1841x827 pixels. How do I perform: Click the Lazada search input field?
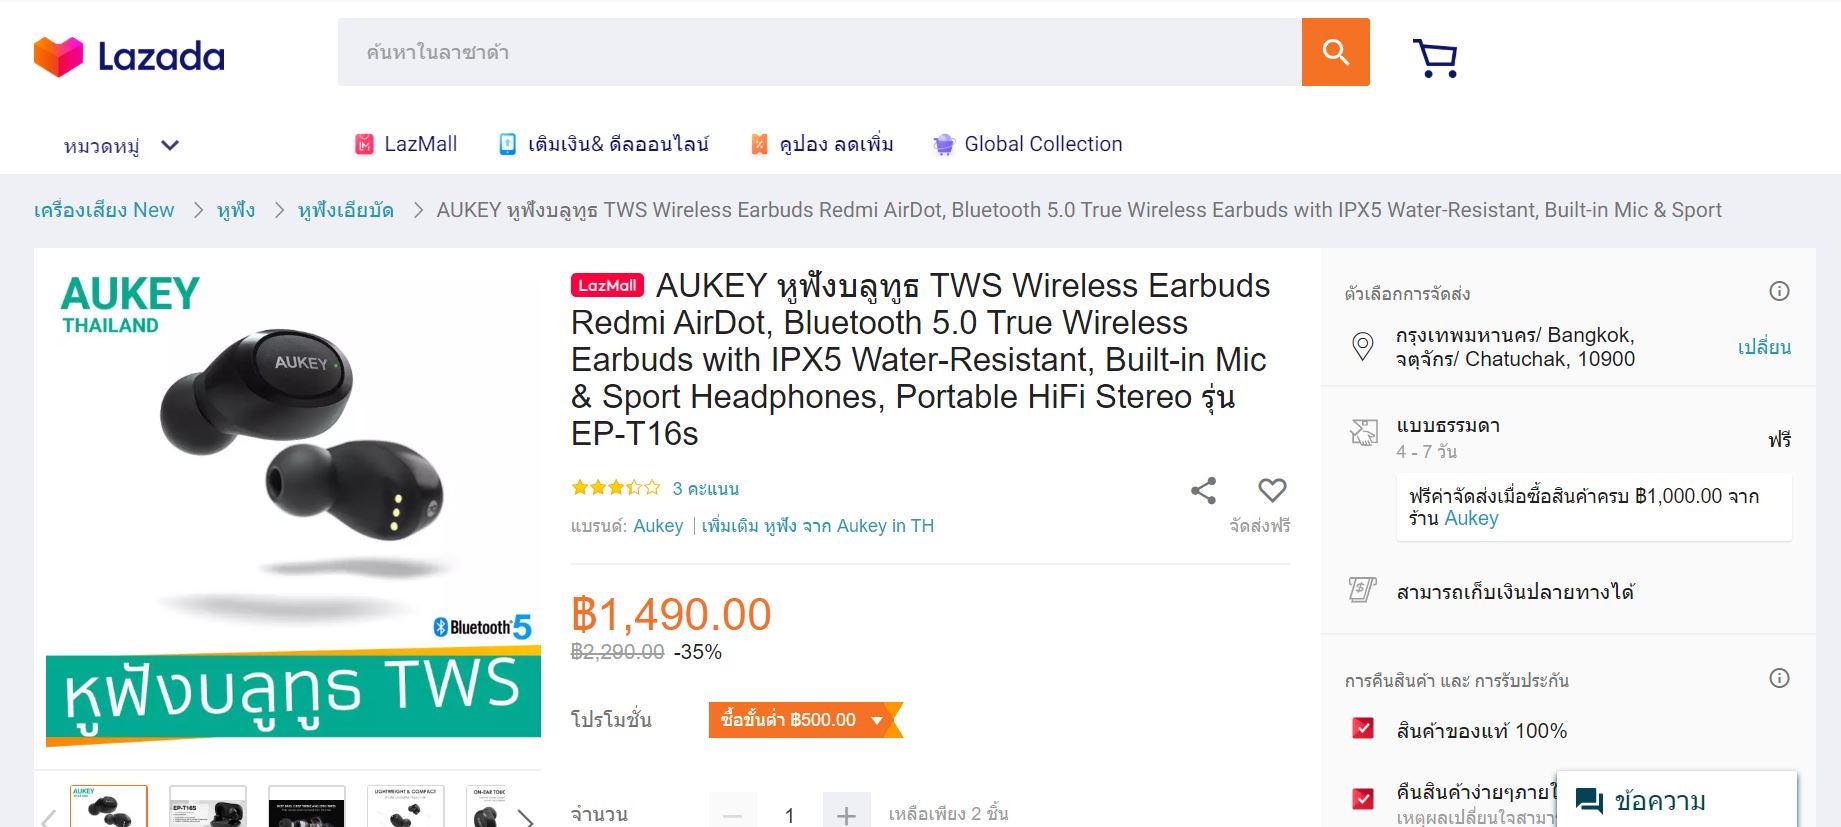[x=819, y=52]
